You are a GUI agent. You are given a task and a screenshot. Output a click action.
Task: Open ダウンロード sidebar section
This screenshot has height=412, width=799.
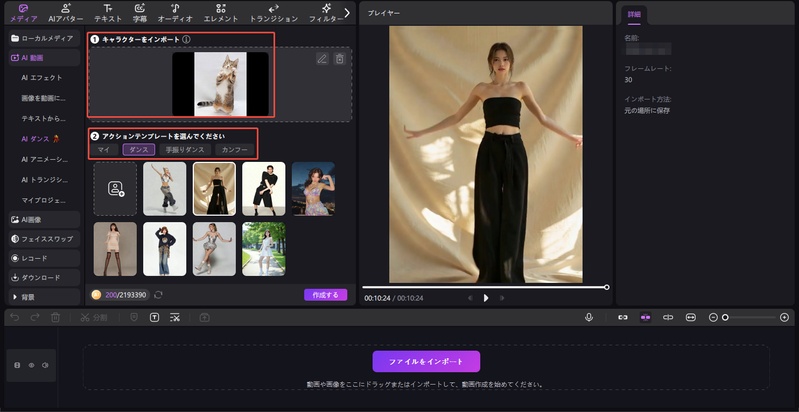(x=44, y=278)
